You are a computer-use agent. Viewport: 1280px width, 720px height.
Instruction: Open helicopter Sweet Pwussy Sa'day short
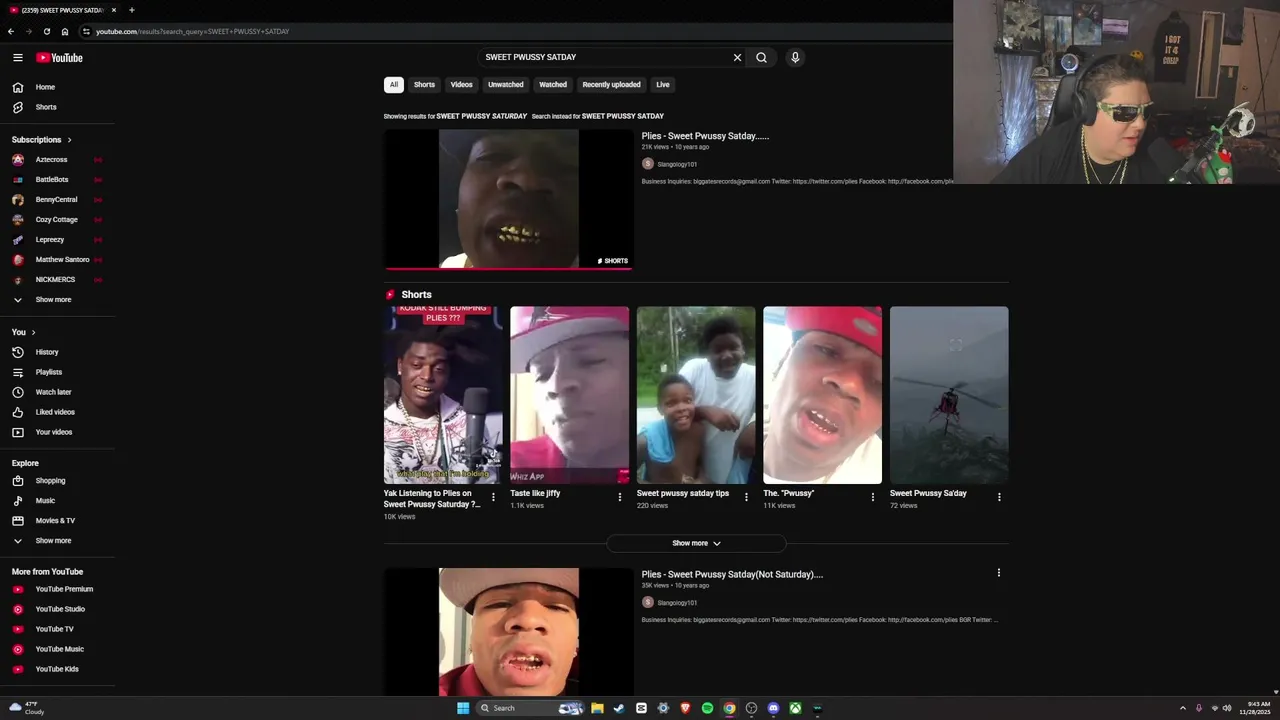(949, 395)
